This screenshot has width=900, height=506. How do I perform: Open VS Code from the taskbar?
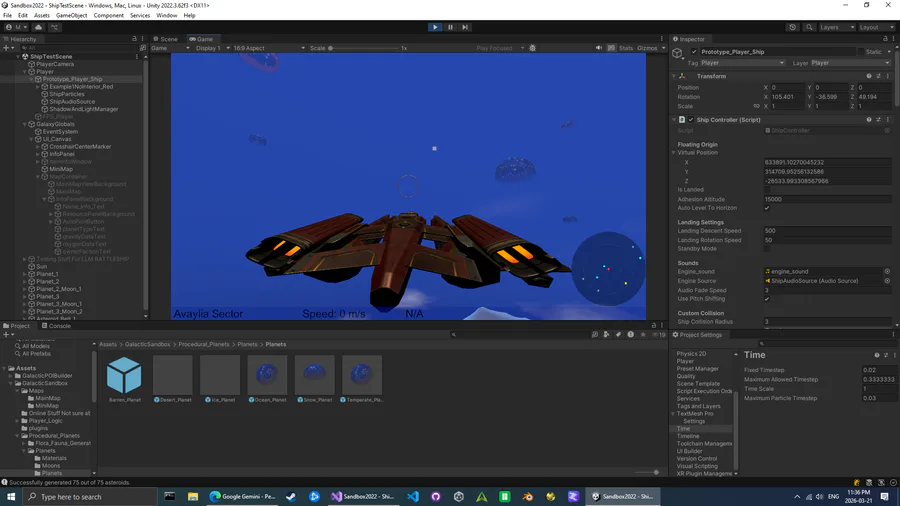pyautogui.click(x=413, y=496)
